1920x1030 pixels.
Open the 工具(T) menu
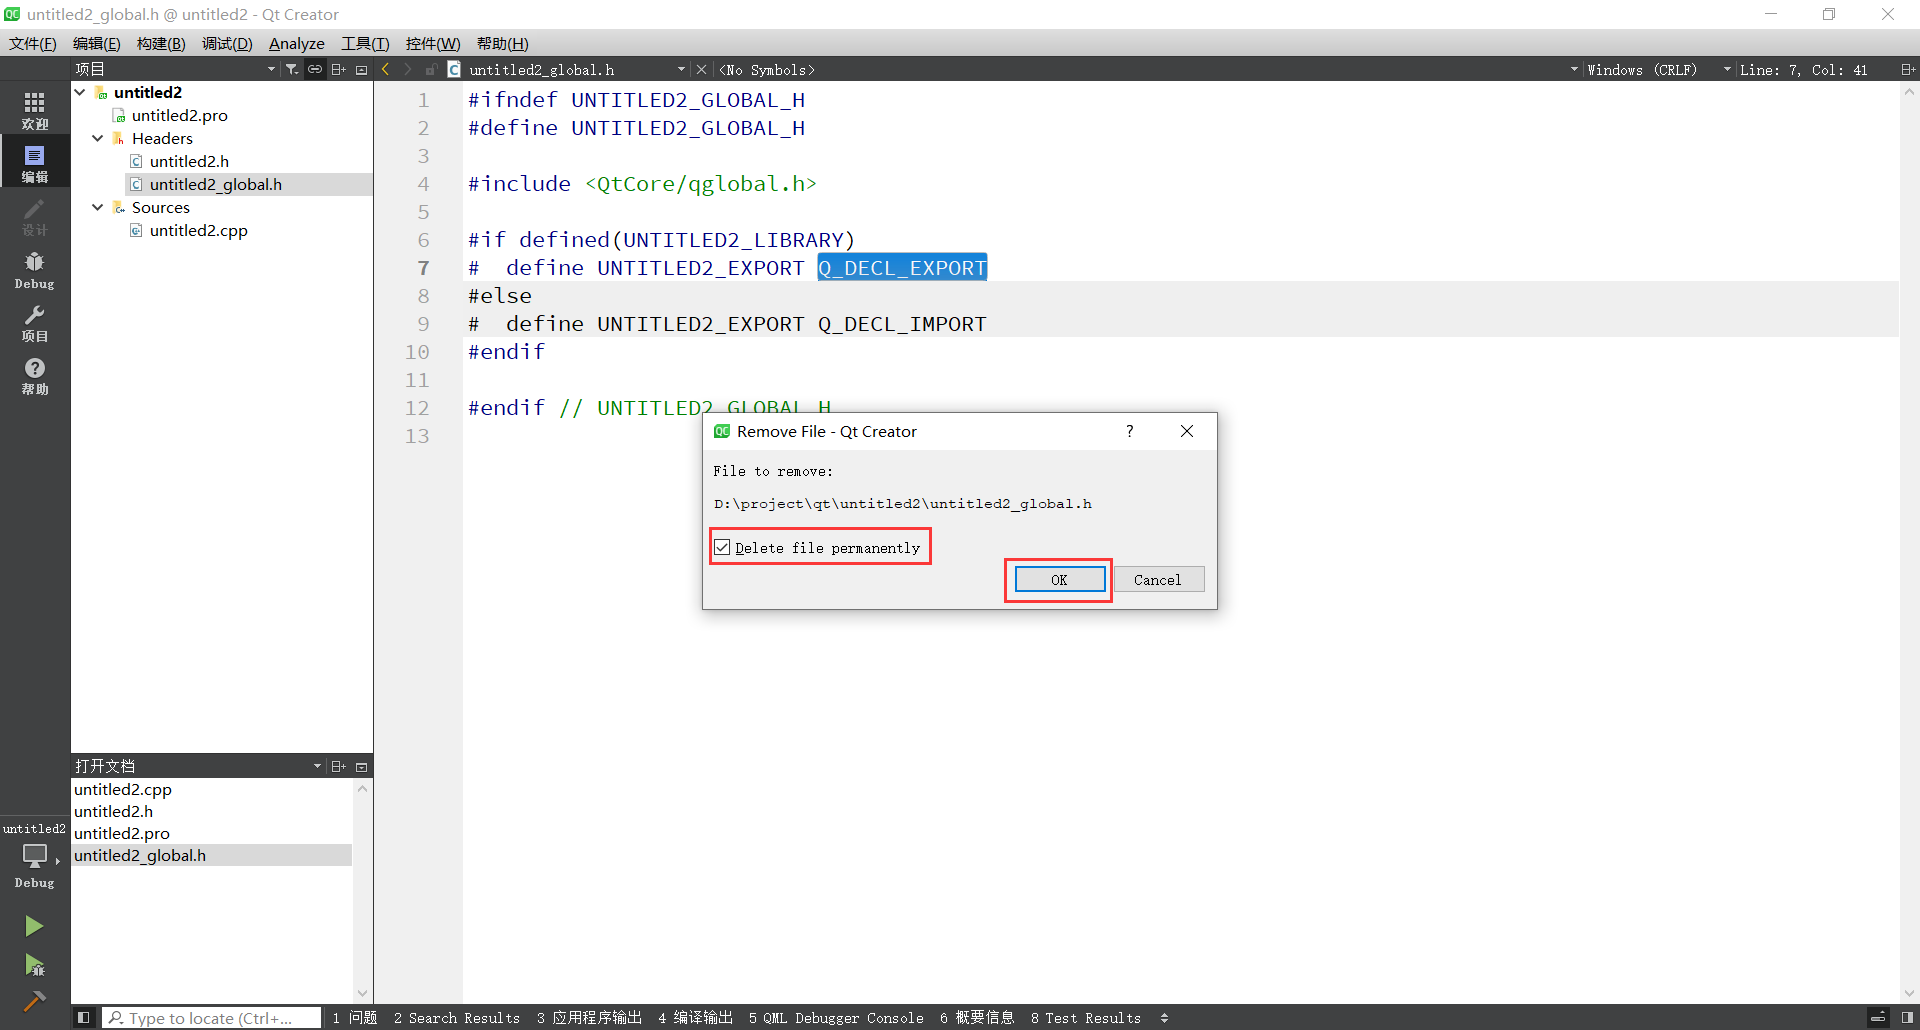coord(365,43)
